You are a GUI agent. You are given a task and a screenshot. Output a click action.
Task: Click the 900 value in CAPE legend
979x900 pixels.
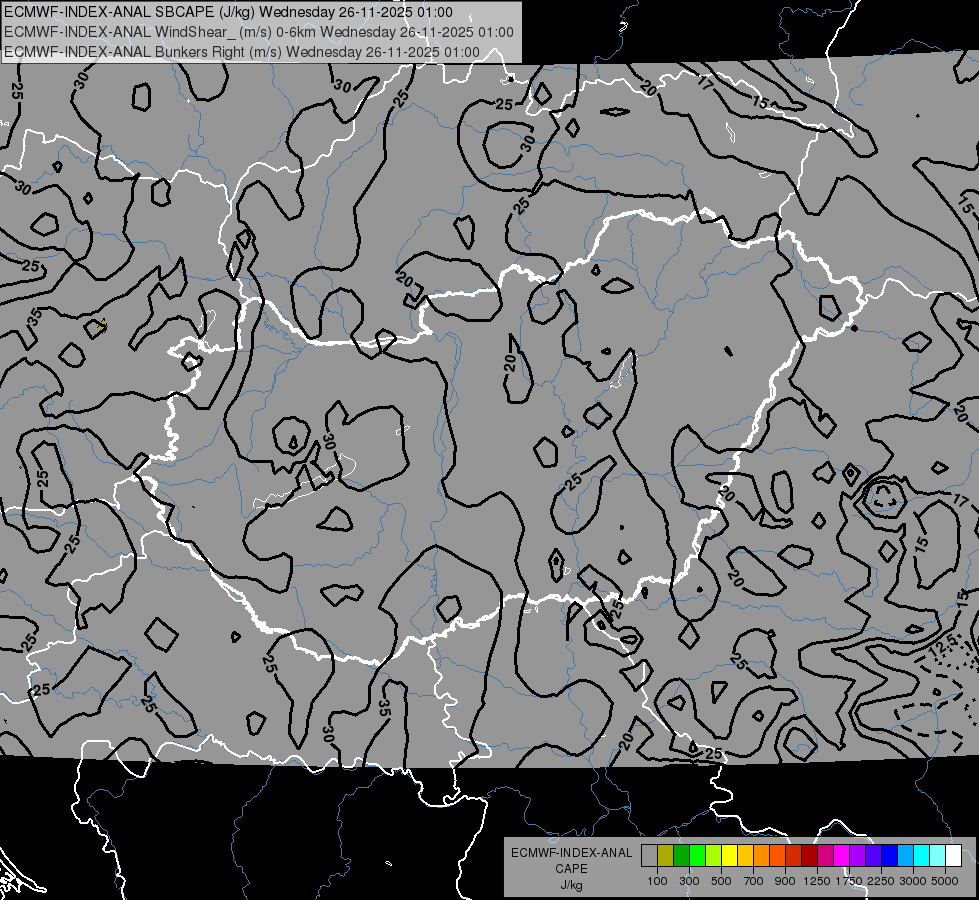tap(785, 881)
